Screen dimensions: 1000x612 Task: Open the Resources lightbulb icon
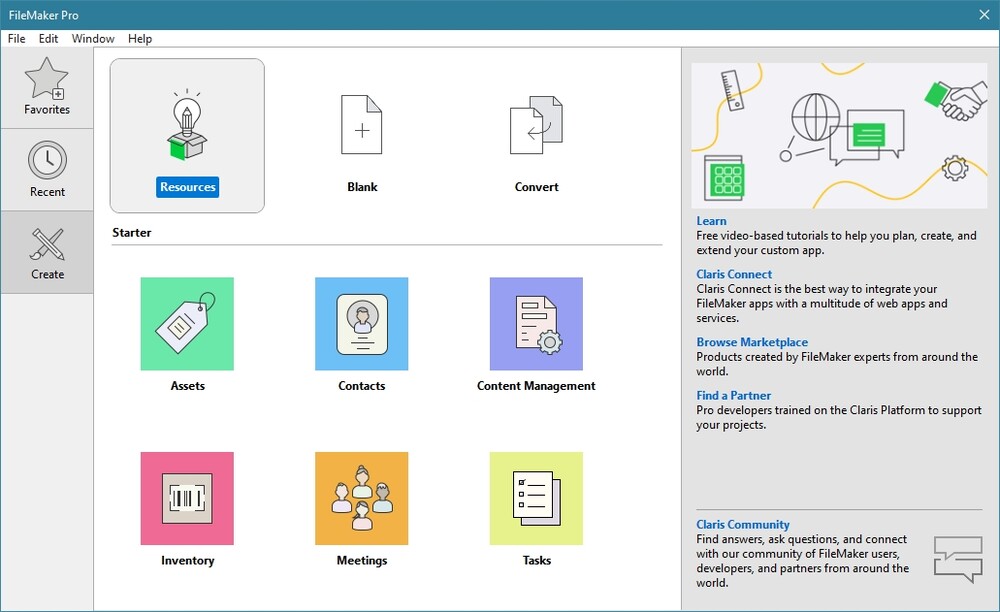point(187,127)
